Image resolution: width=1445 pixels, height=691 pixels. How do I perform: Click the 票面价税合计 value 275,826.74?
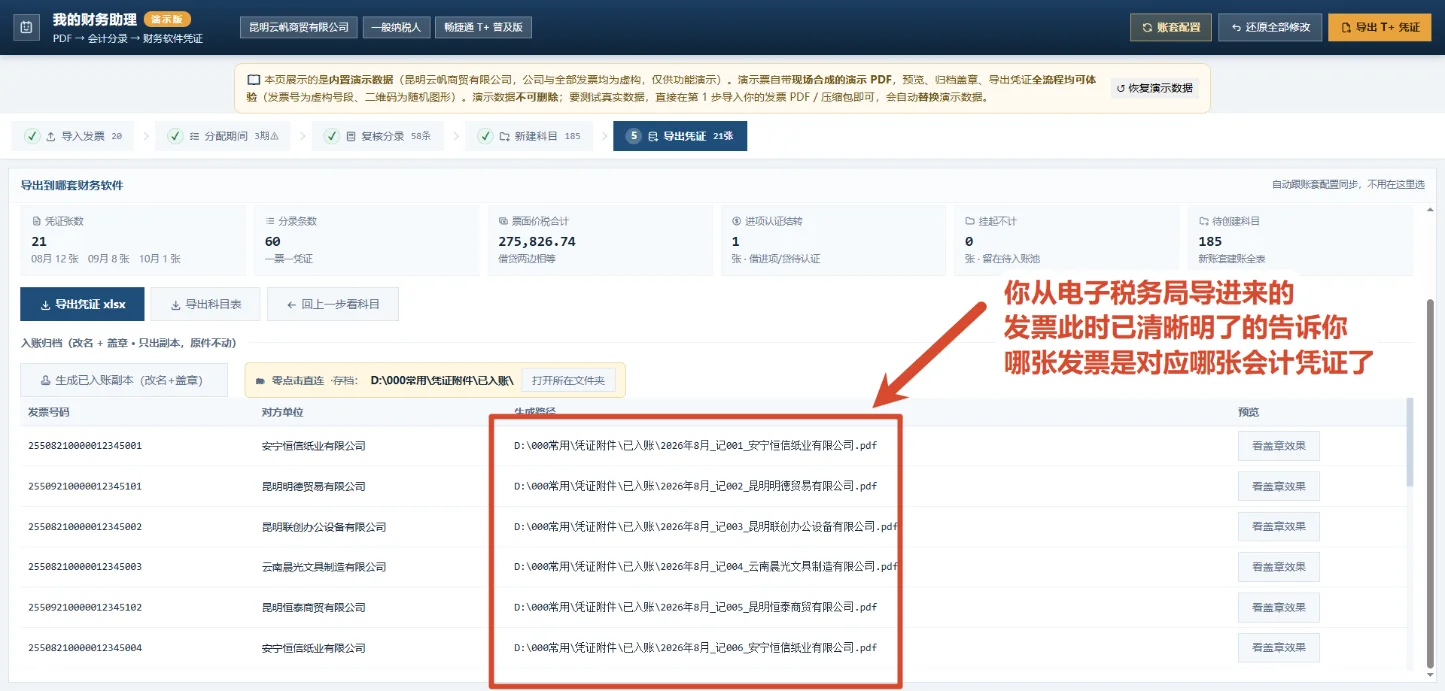[537, 241]
